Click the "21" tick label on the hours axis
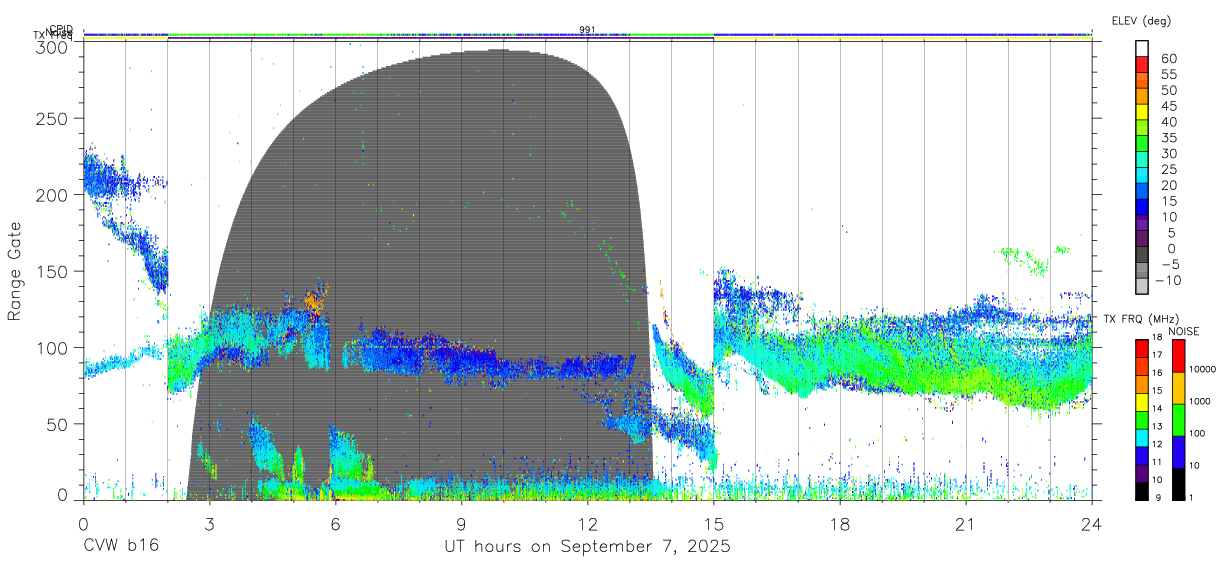Image resolution: width=1228 pixels, height=567 pixels. point(965,523)
